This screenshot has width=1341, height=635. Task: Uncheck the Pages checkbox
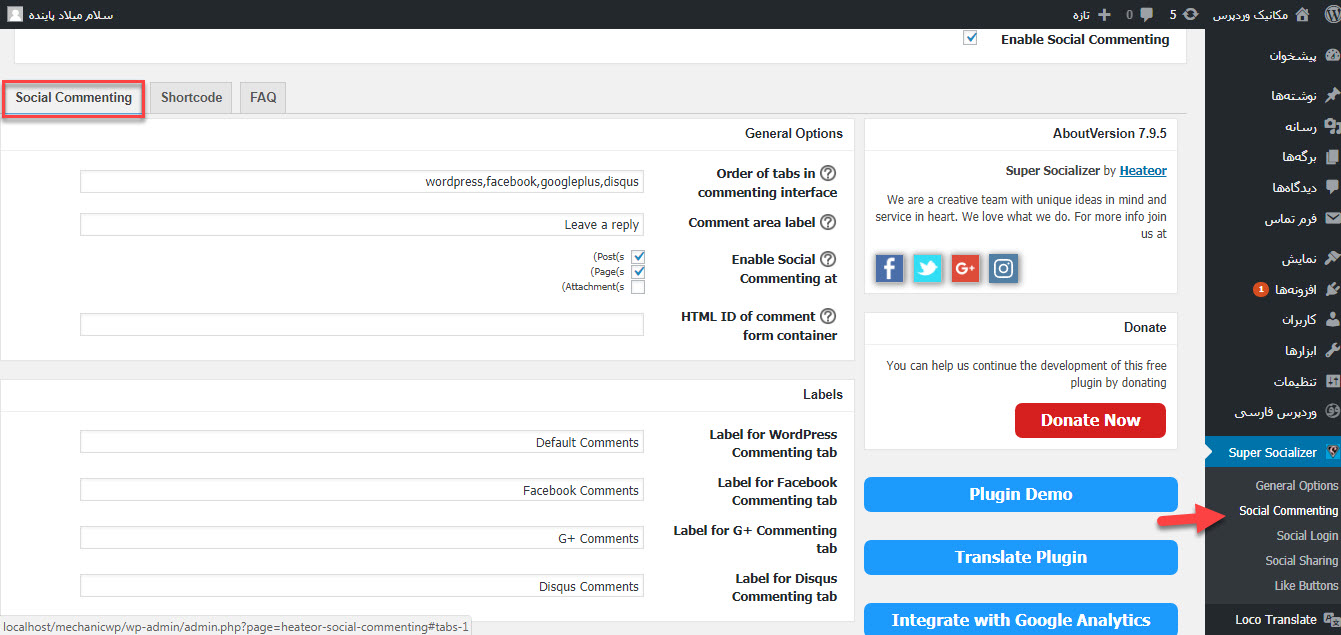pyautogui.click(x=637, y=272)
